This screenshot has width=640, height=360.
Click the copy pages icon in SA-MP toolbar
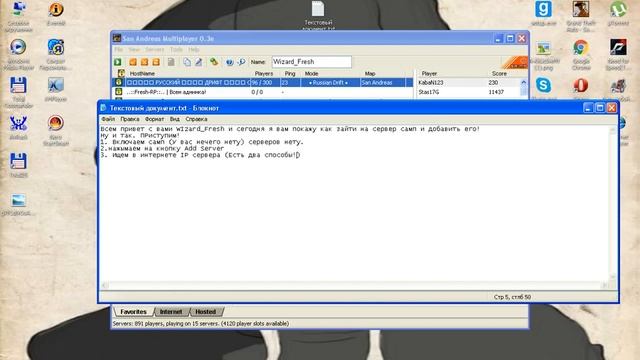(187, 62)
